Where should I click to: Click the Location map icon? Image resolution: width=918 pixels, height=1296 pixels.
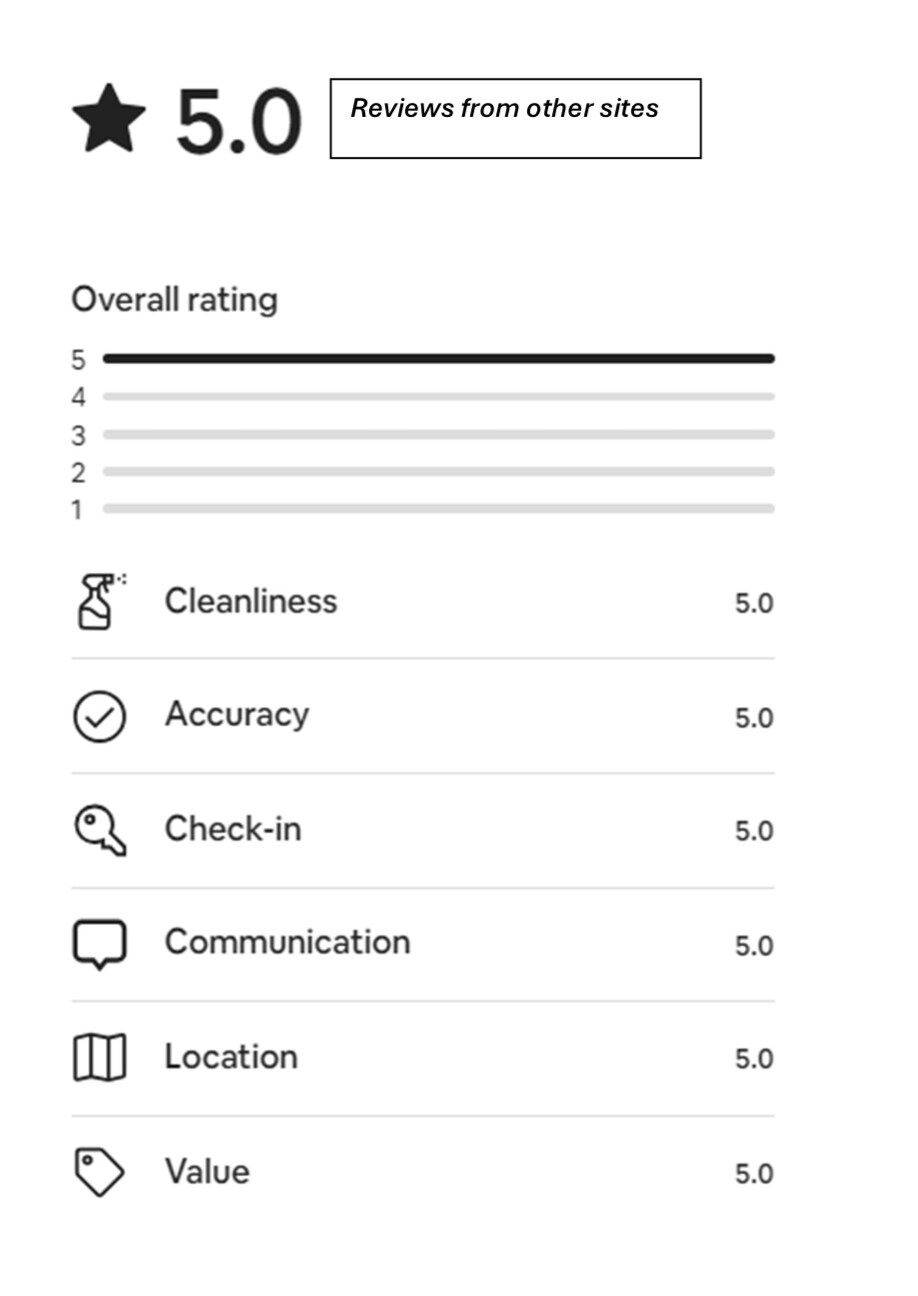coord(100,1058)
